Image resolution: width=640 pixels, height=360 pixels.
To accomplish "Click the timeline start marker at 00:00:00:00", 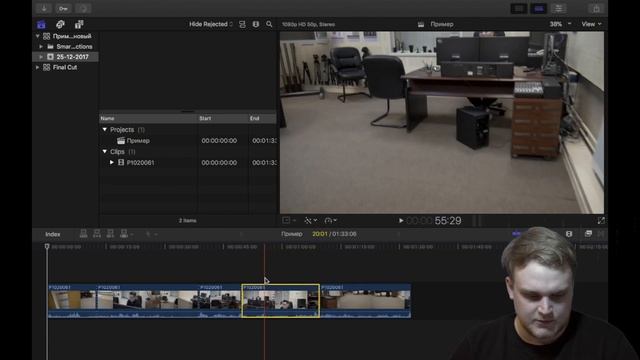I will [47, 247].
